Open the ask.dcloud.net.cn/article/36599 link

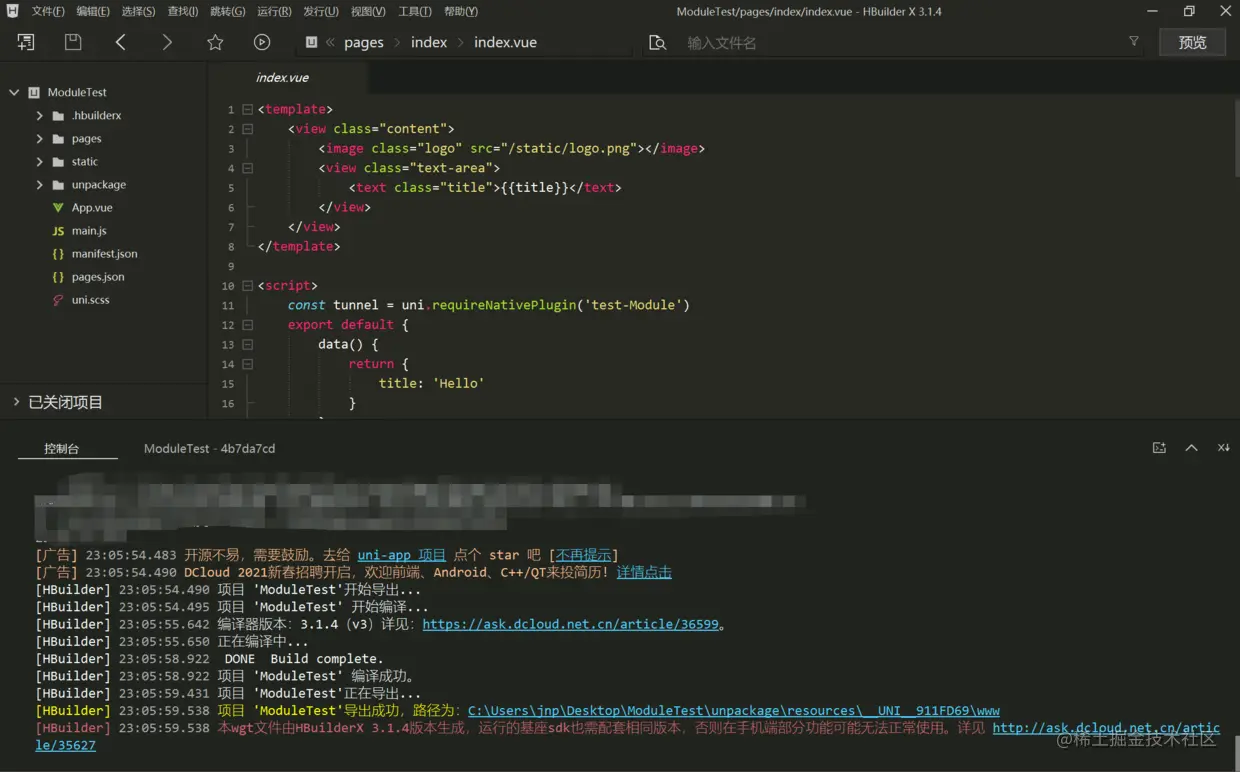click(571, 624)
